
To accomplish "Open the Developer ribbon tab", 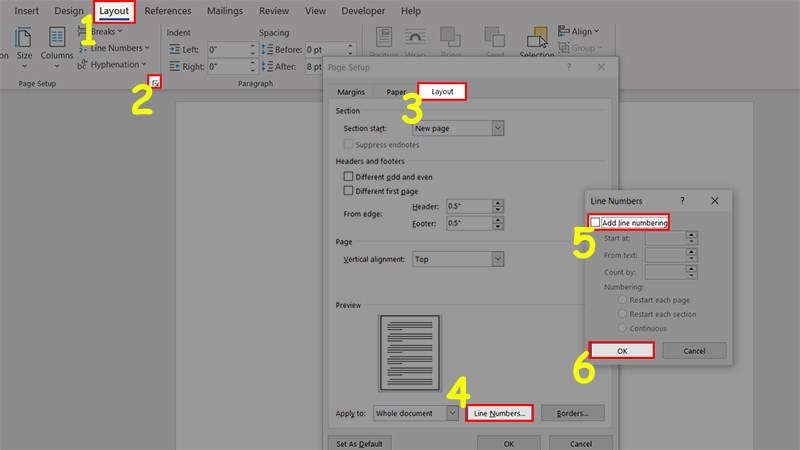I will pos(363,11).
